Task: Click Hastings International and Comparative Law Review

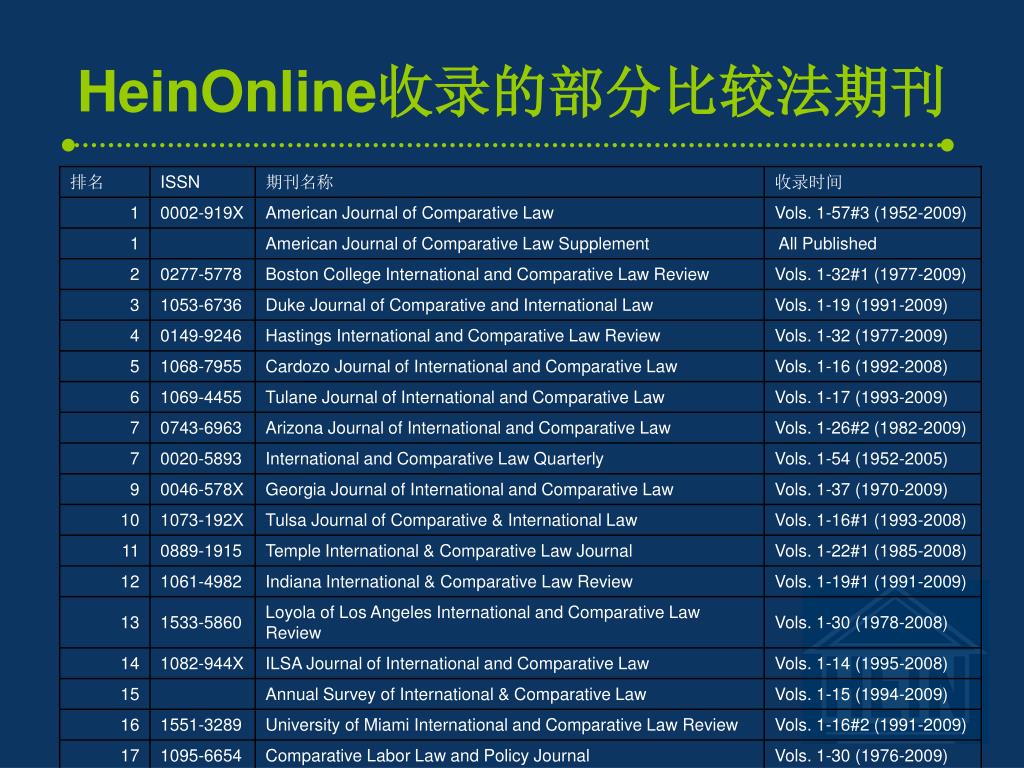Action: (x=463, y=336)
